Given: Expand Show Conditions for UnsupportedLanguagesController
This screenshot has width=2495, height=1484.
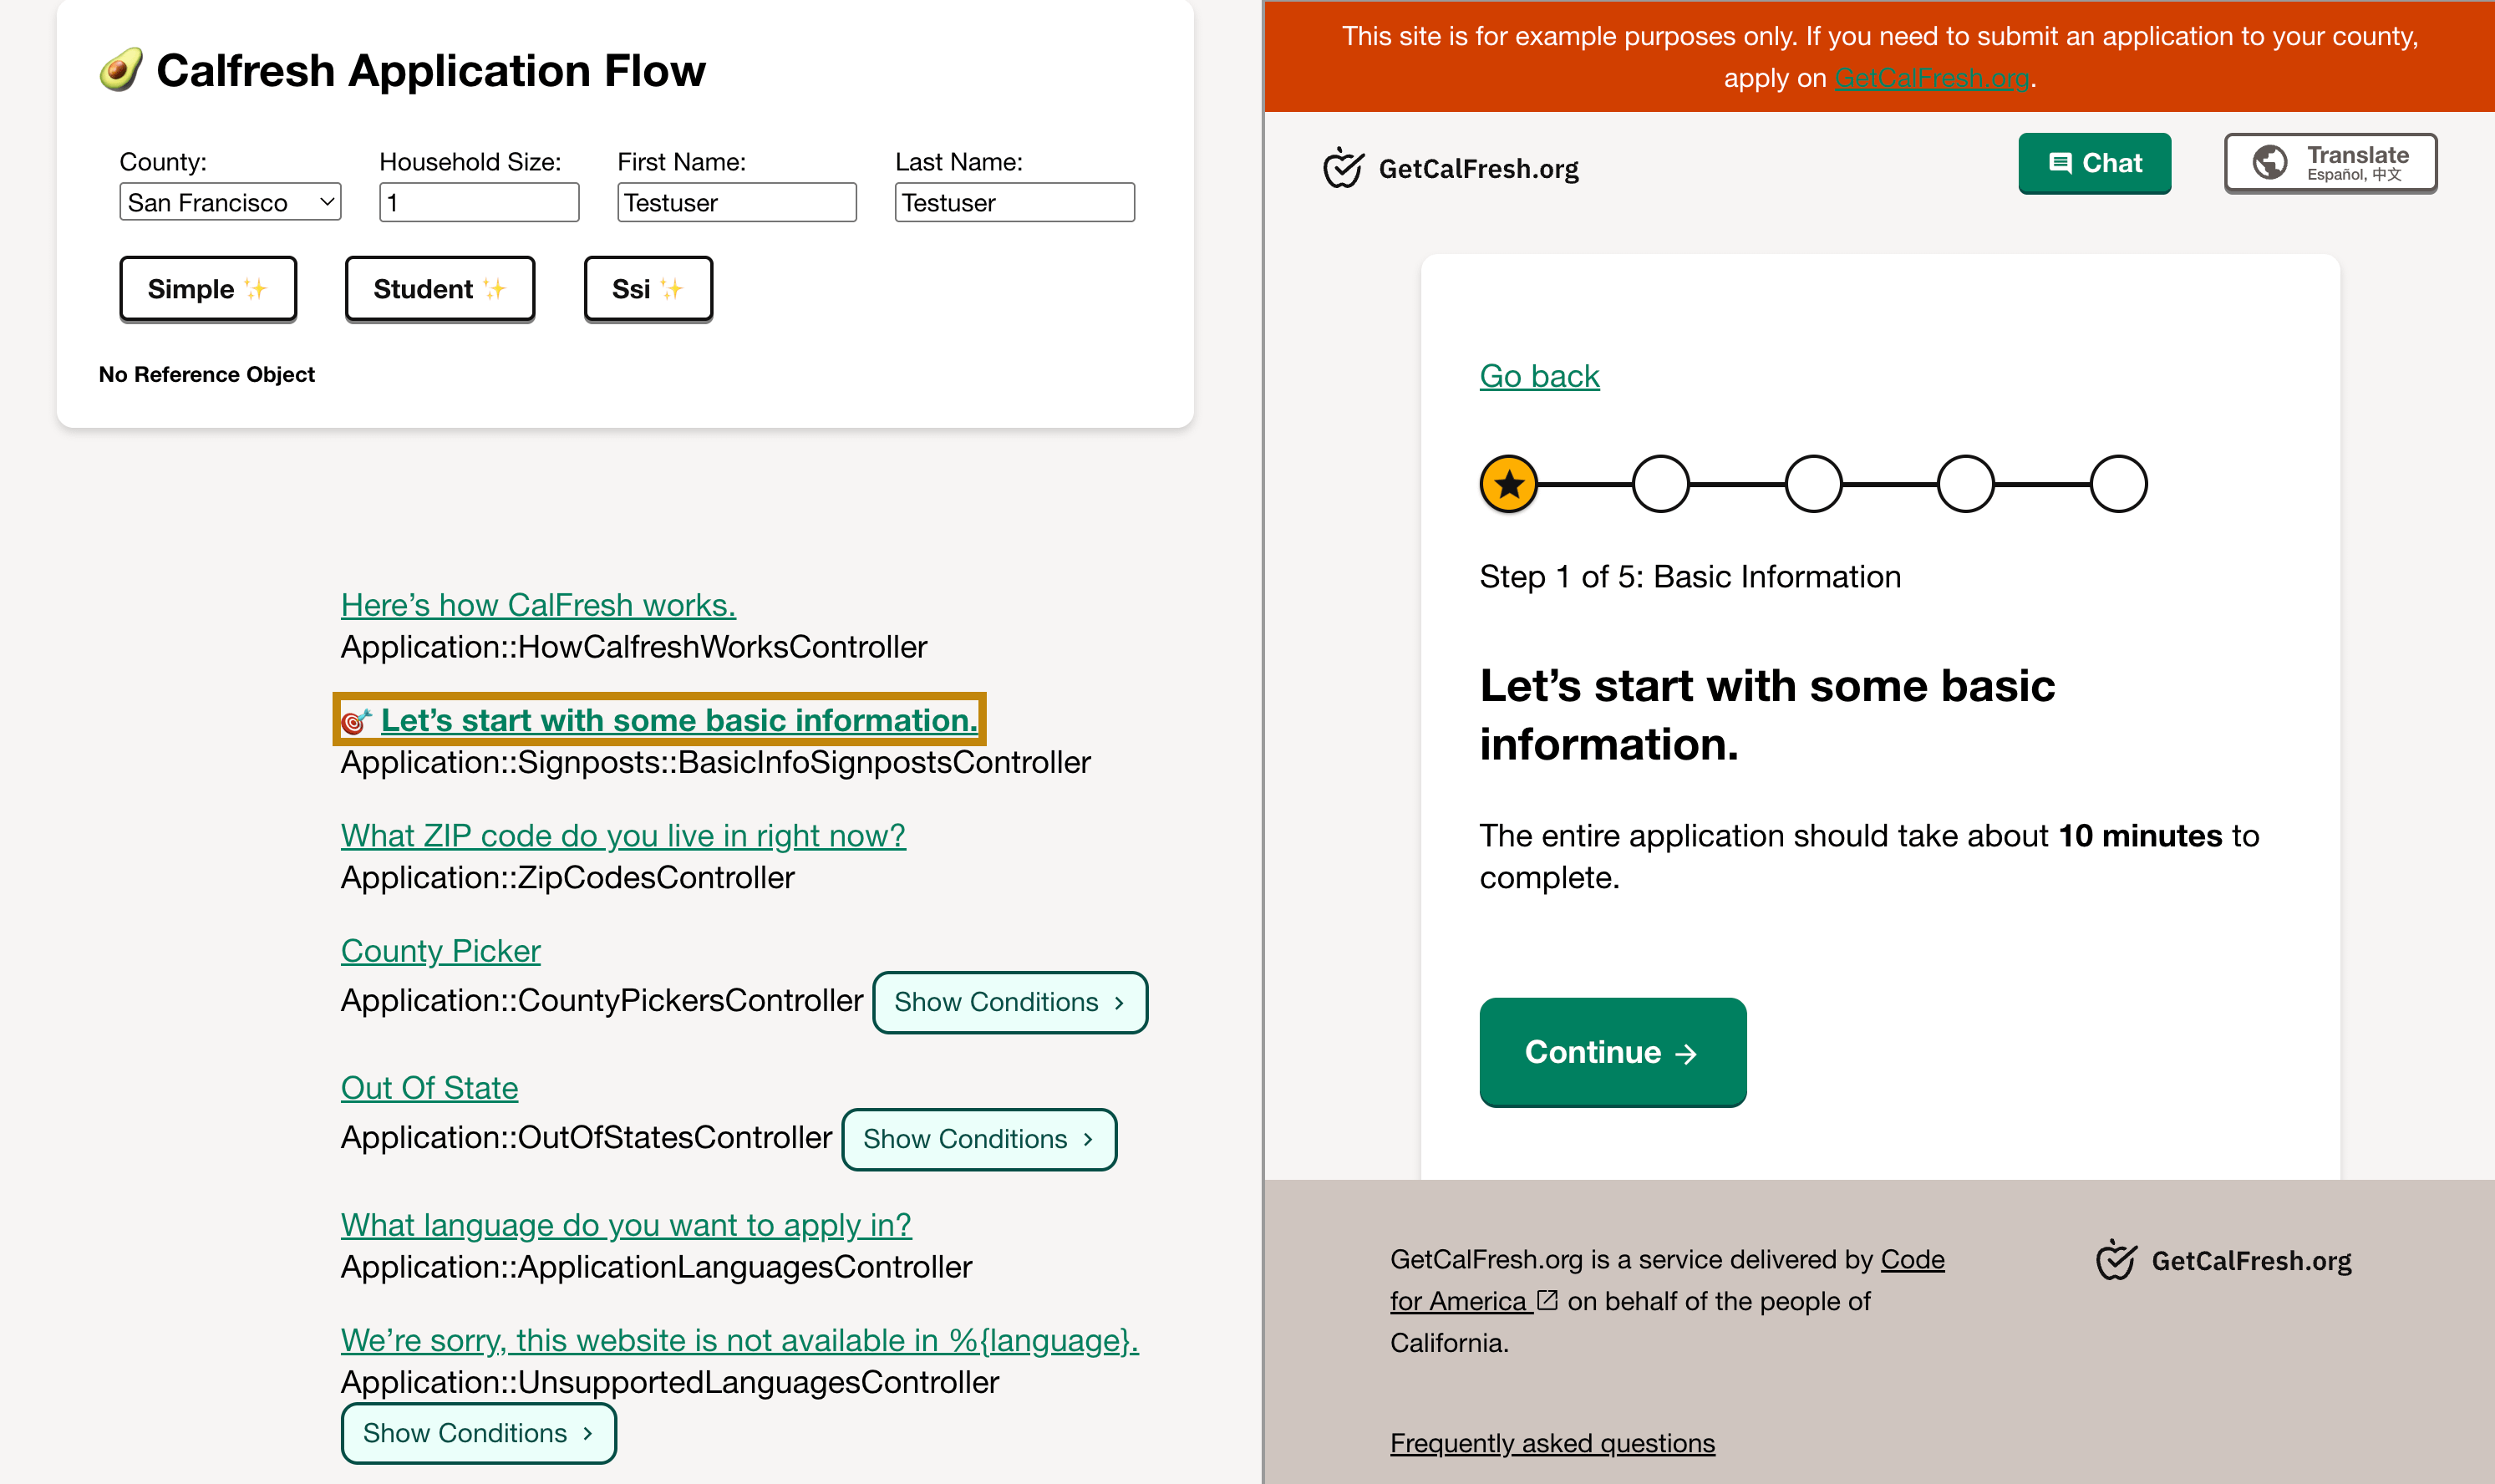Looking at the screenshot, I should (x=478, y=1433).
